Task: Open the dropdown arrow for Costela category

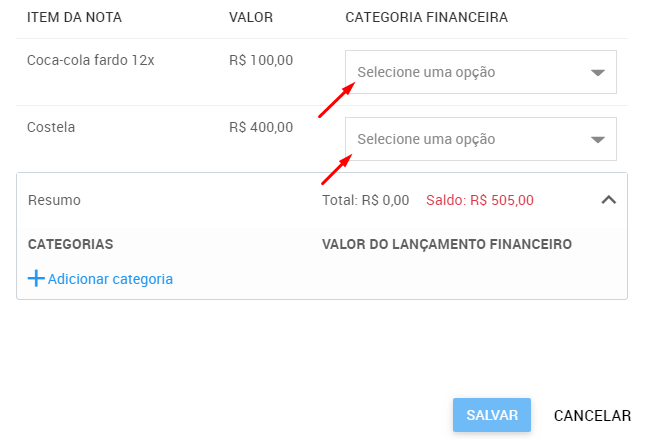Action: click(x=598, y=140)
